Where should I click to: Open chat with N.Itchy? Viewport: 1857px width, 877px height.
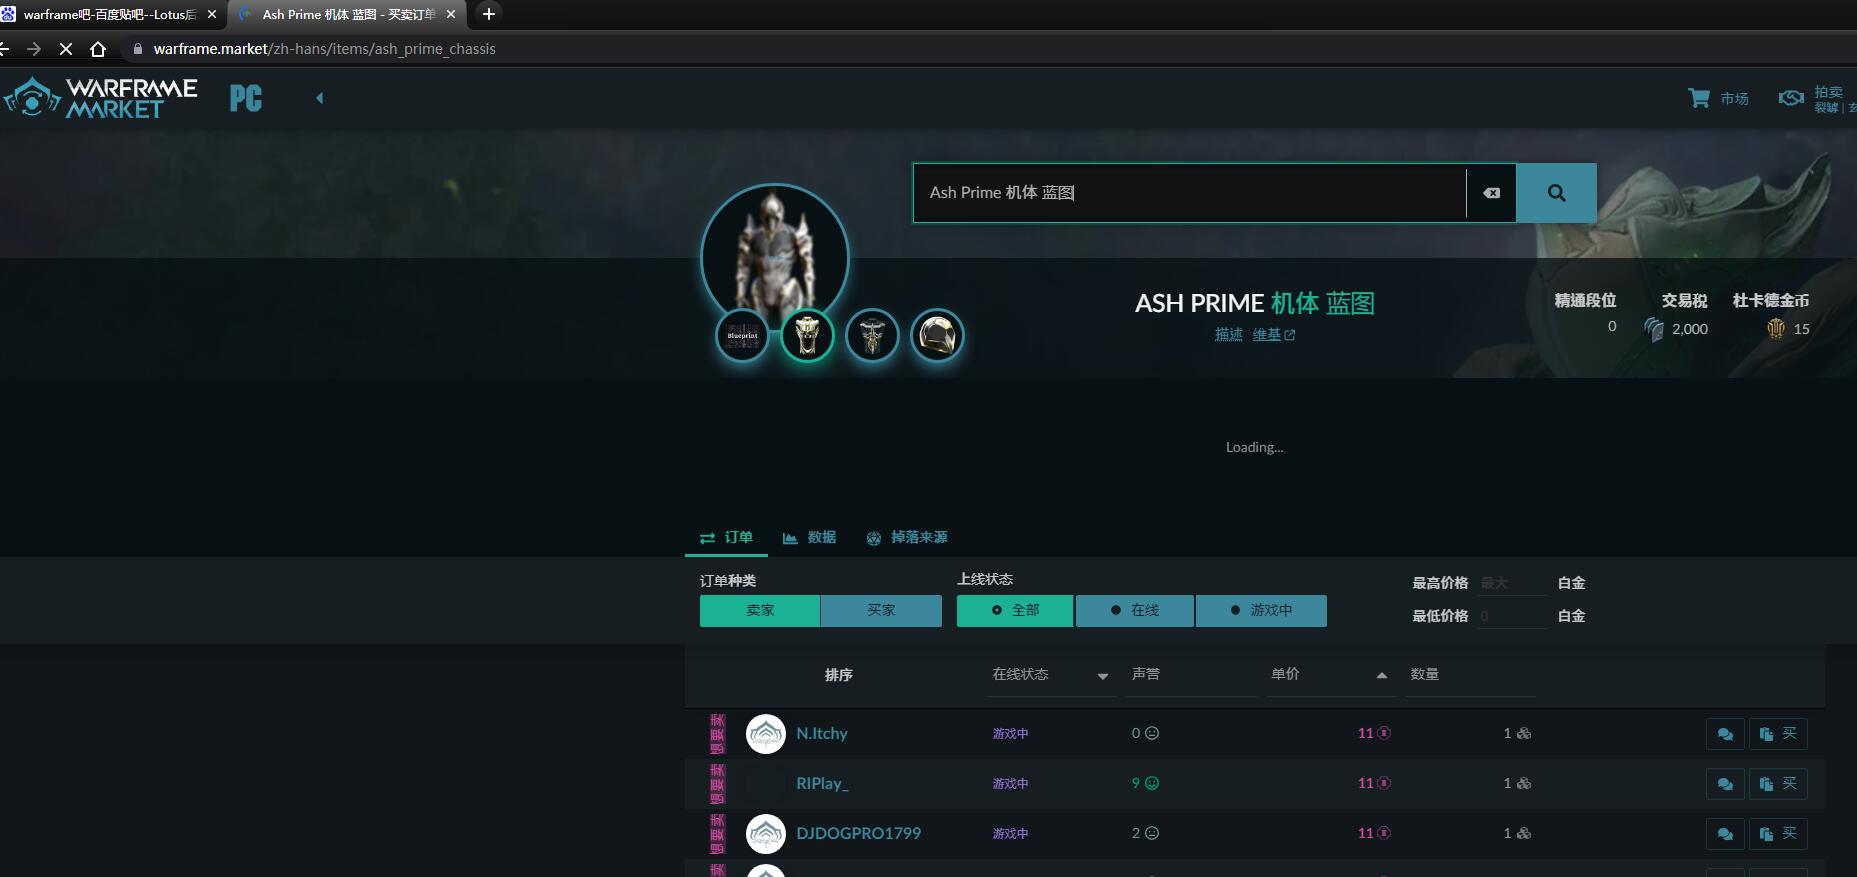1725,734
